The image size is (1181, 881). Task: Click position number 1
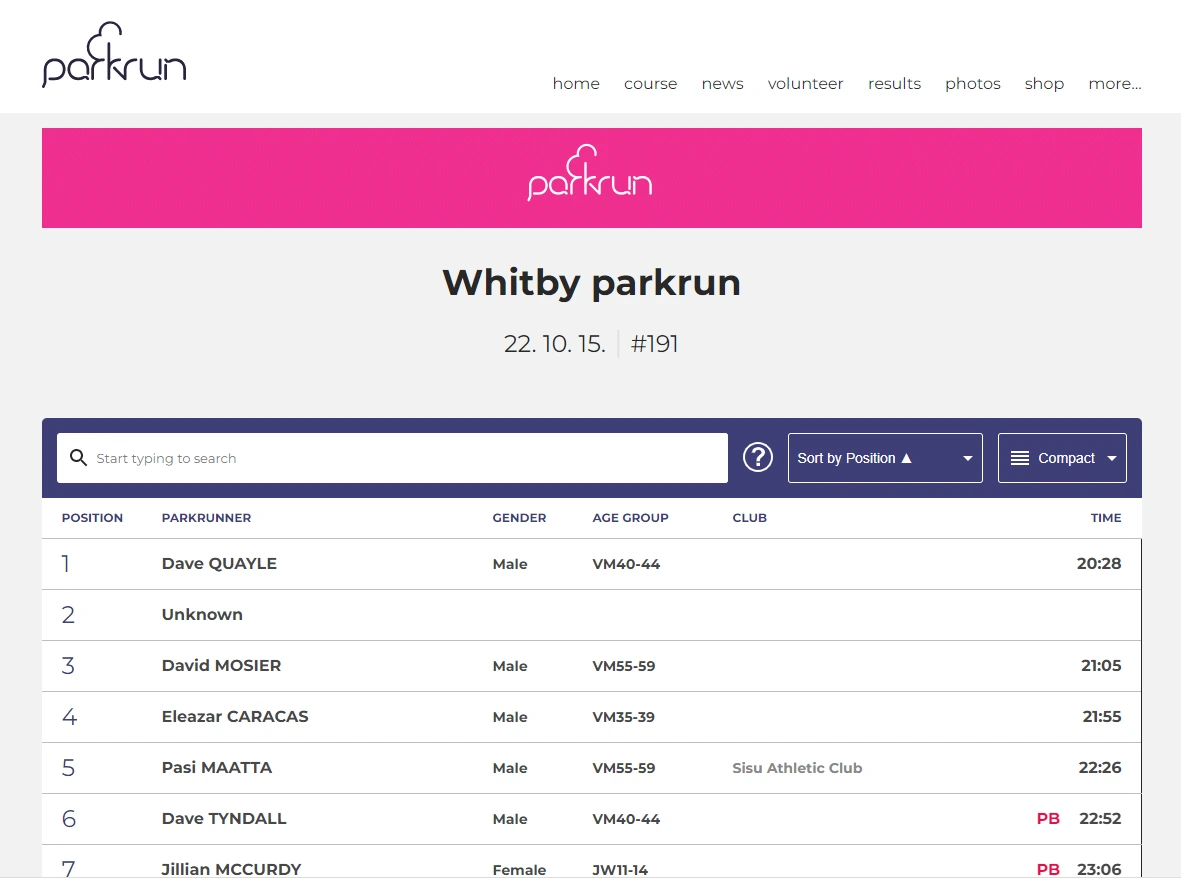tap(66, 563)
